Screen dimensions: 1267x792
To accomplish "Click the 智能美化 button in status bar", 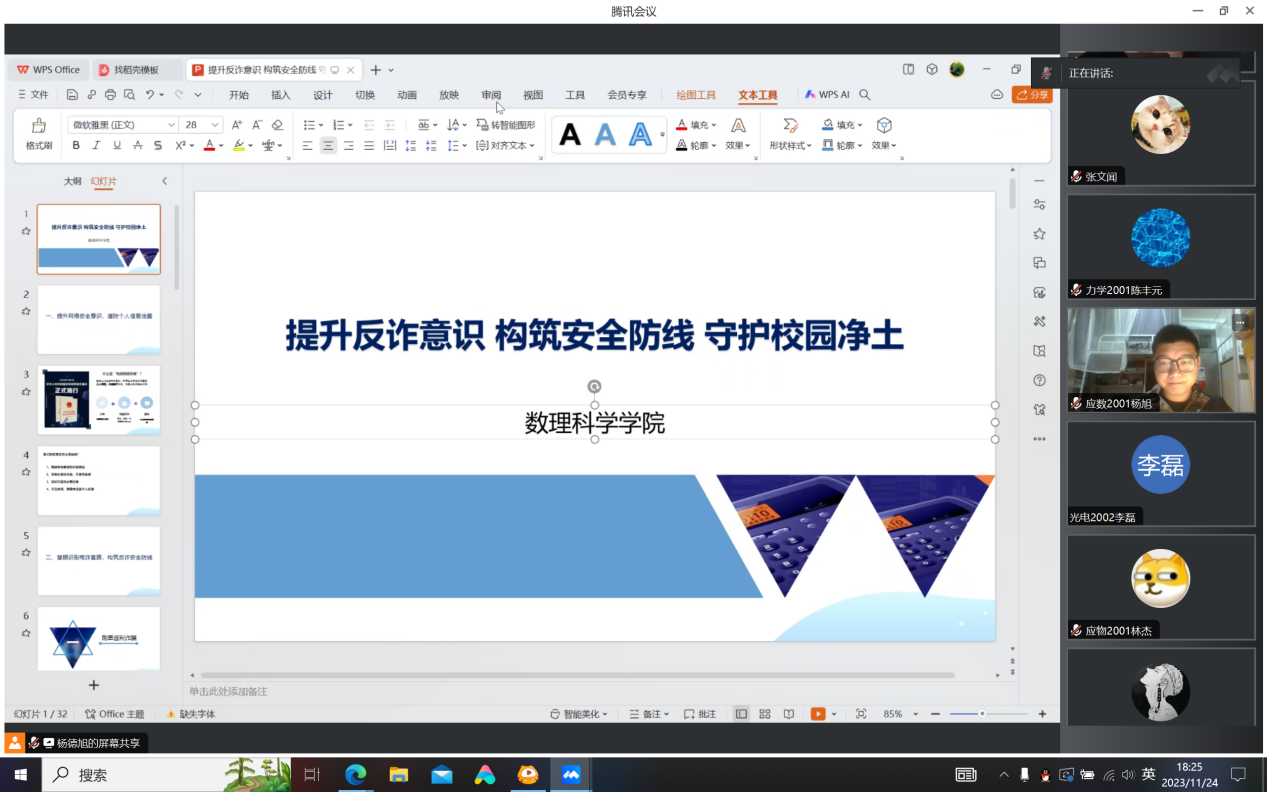I will coord(579,714).
